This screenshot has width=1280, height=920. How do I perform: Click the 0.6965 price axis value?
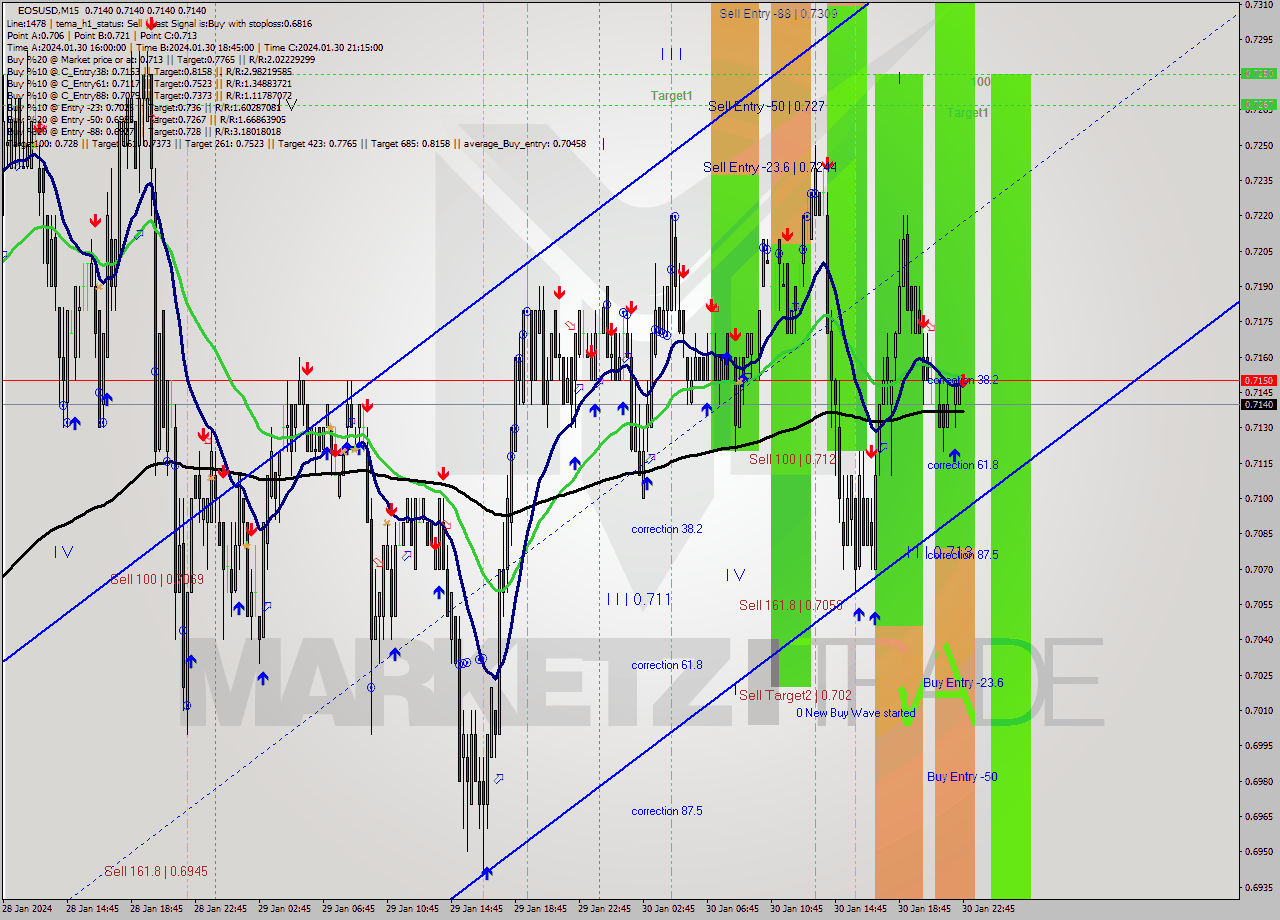click(1260, 816)
